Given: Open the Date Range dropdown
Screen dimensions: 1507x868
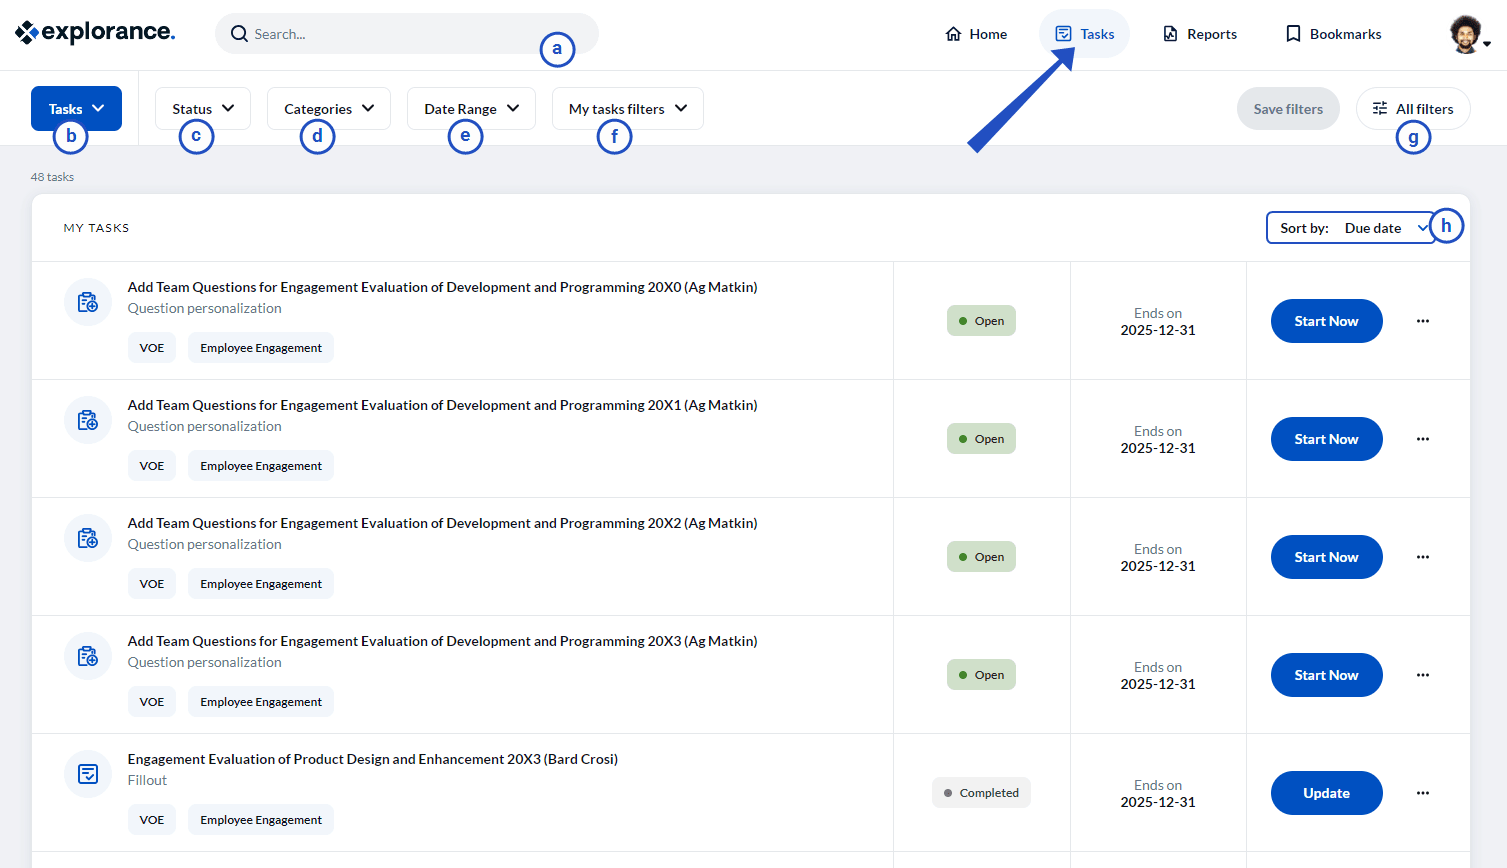Looking at the screenshot, I should point(470,108).
